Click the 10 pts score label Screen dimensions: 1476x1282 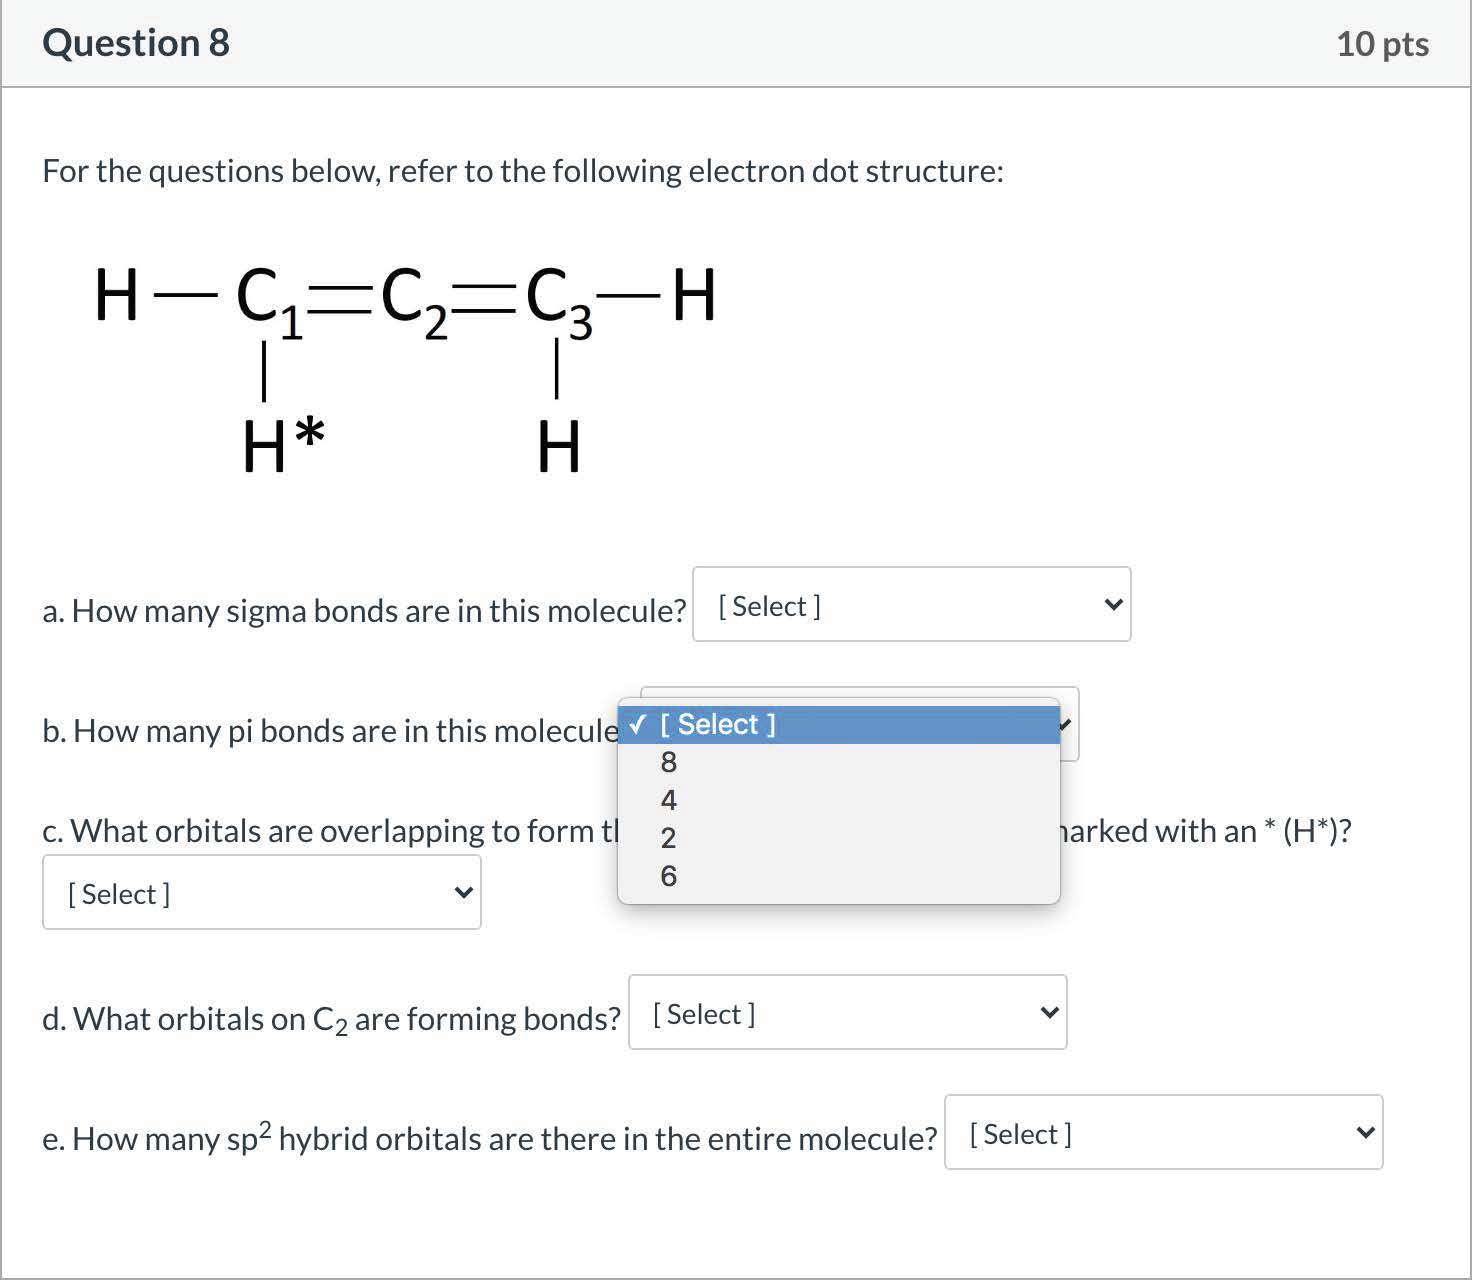(x=1382, y=44)
